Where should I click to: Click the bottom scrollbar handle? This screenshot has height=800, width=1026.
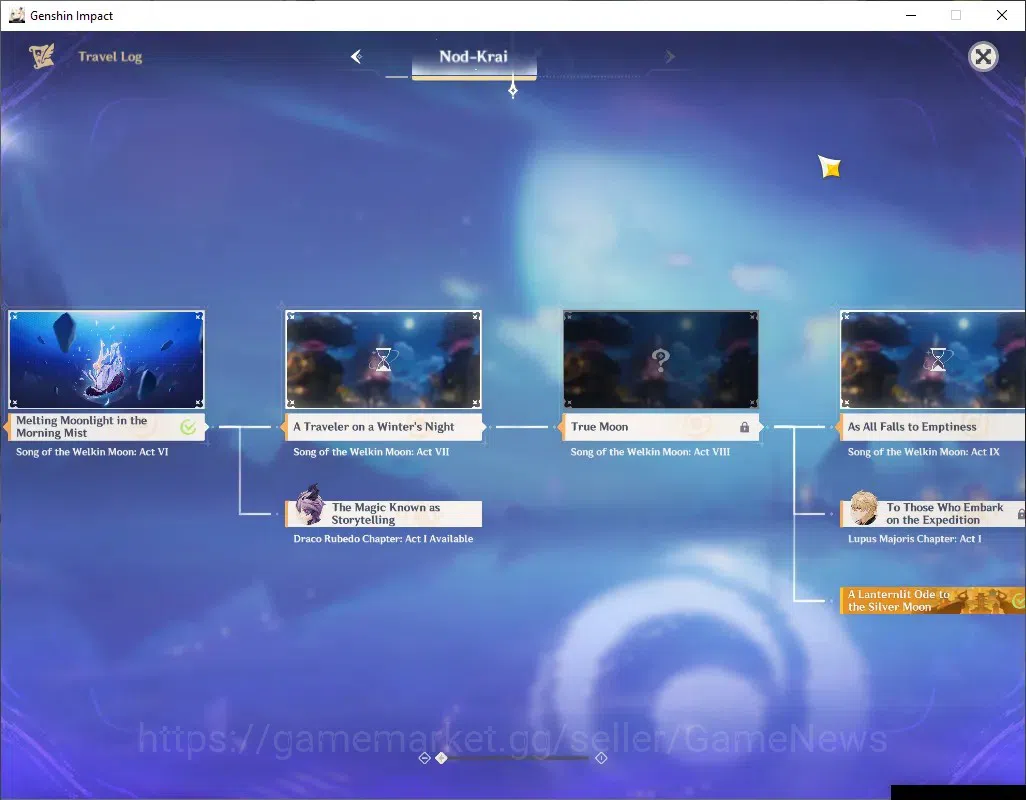coord(441,758)
